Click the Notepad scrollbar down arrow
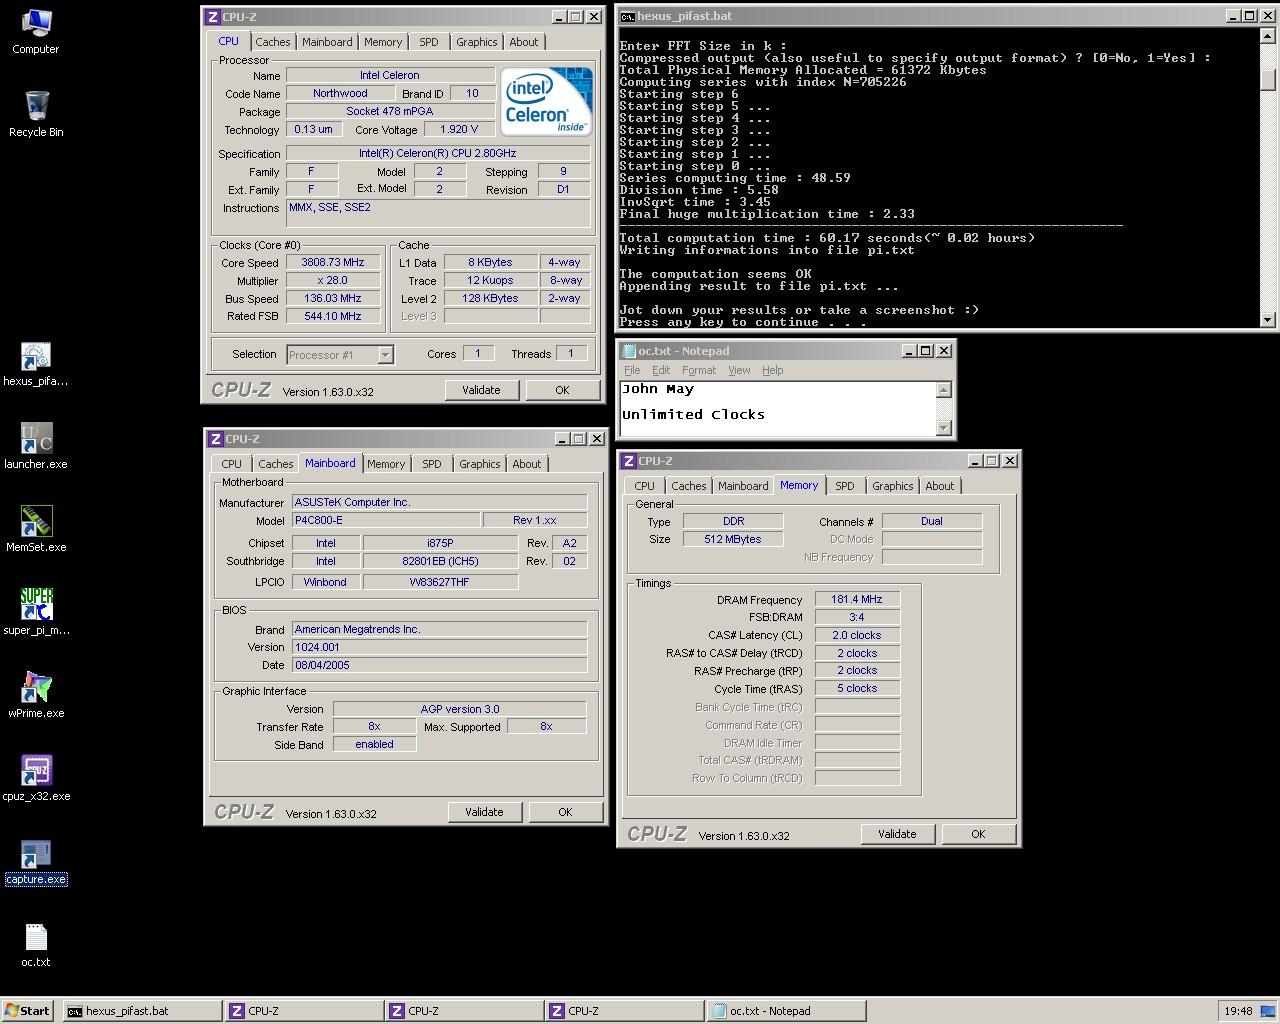The image size is (1280, 1024). [943, 428]
